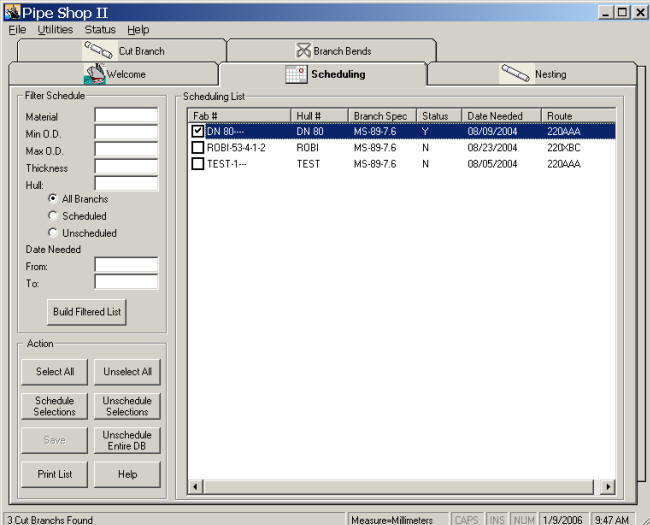Open the Status menu
The height and width of the screenshot is (525, 650).
coord(100,30)
